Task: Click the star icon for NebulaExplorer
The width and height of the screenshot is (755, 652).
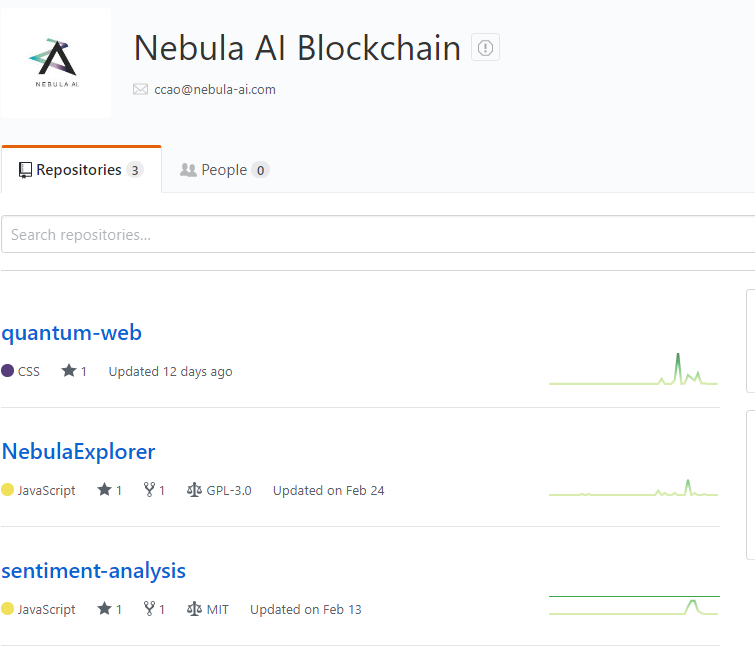Action: pos(104,490)
